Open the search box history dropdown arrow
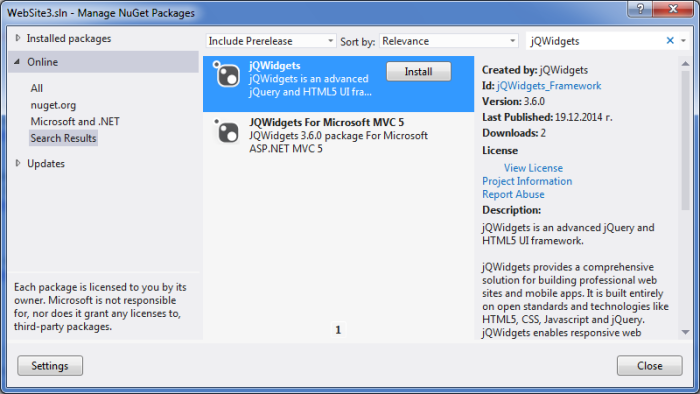 point(683,41)
